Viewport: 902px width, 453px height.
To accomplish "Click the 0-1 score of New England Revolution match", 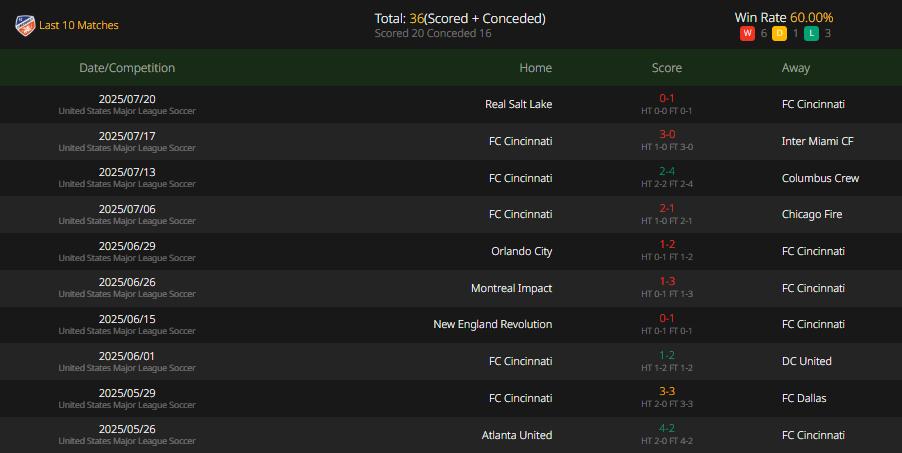I will point(667,318).
